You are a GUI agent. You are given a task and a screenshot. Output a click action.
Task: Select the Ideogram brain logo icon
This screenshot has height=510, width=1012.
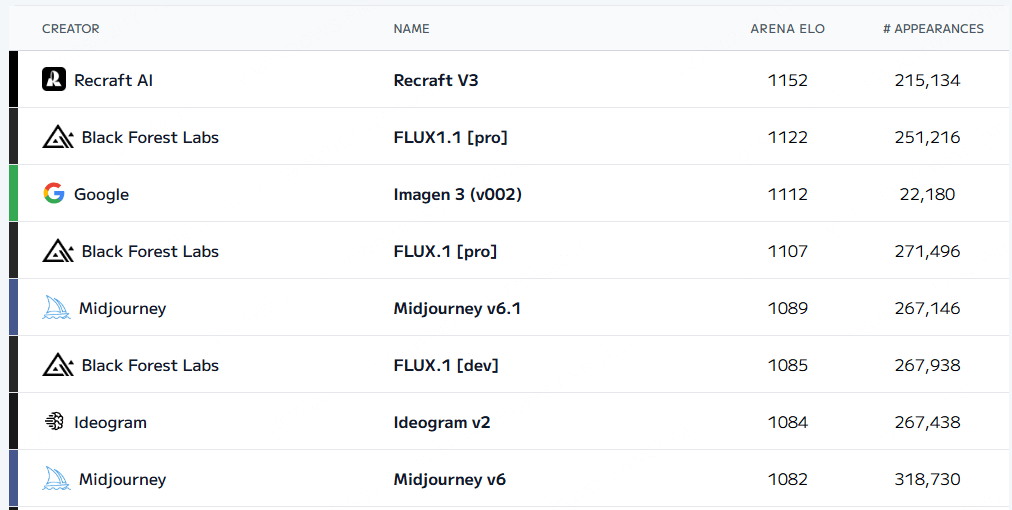point(54,422)
